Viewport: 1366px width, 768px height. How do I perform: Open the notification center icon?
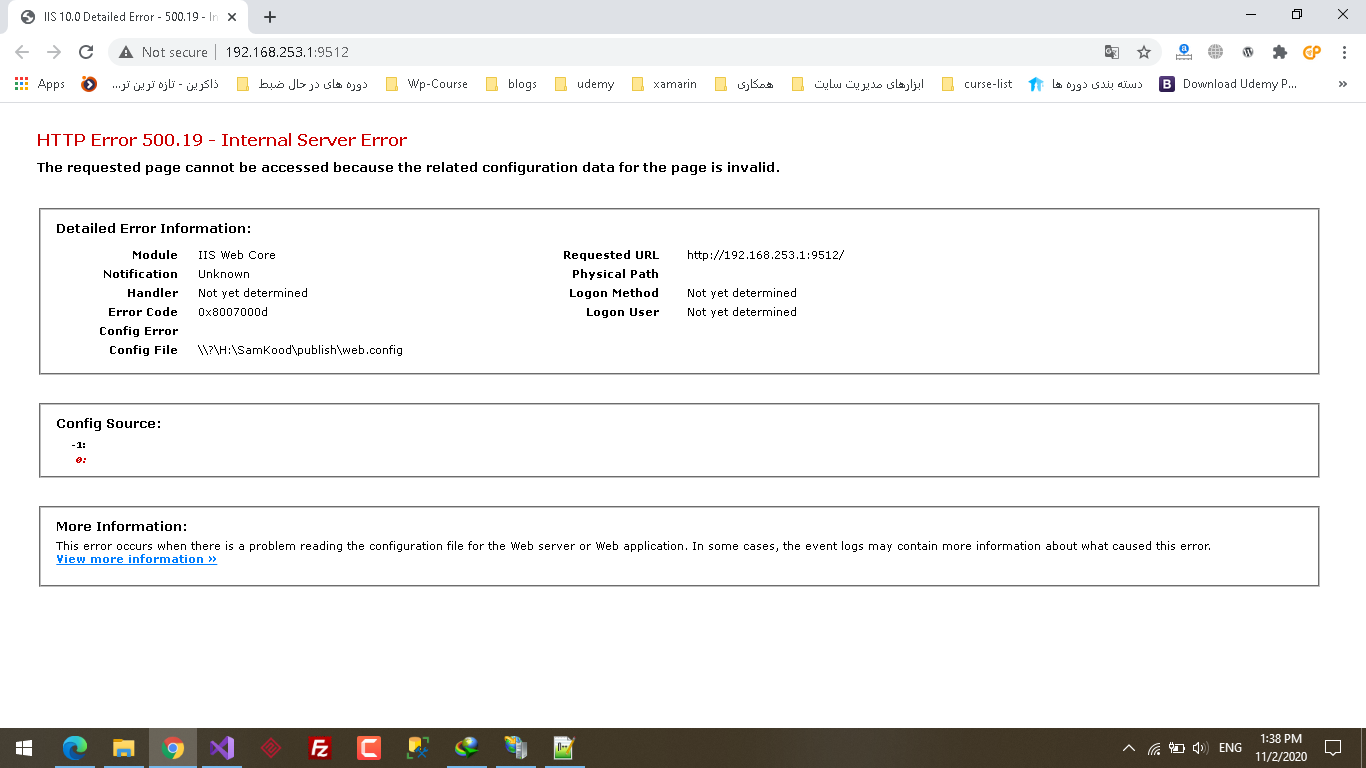[1333, 748]
